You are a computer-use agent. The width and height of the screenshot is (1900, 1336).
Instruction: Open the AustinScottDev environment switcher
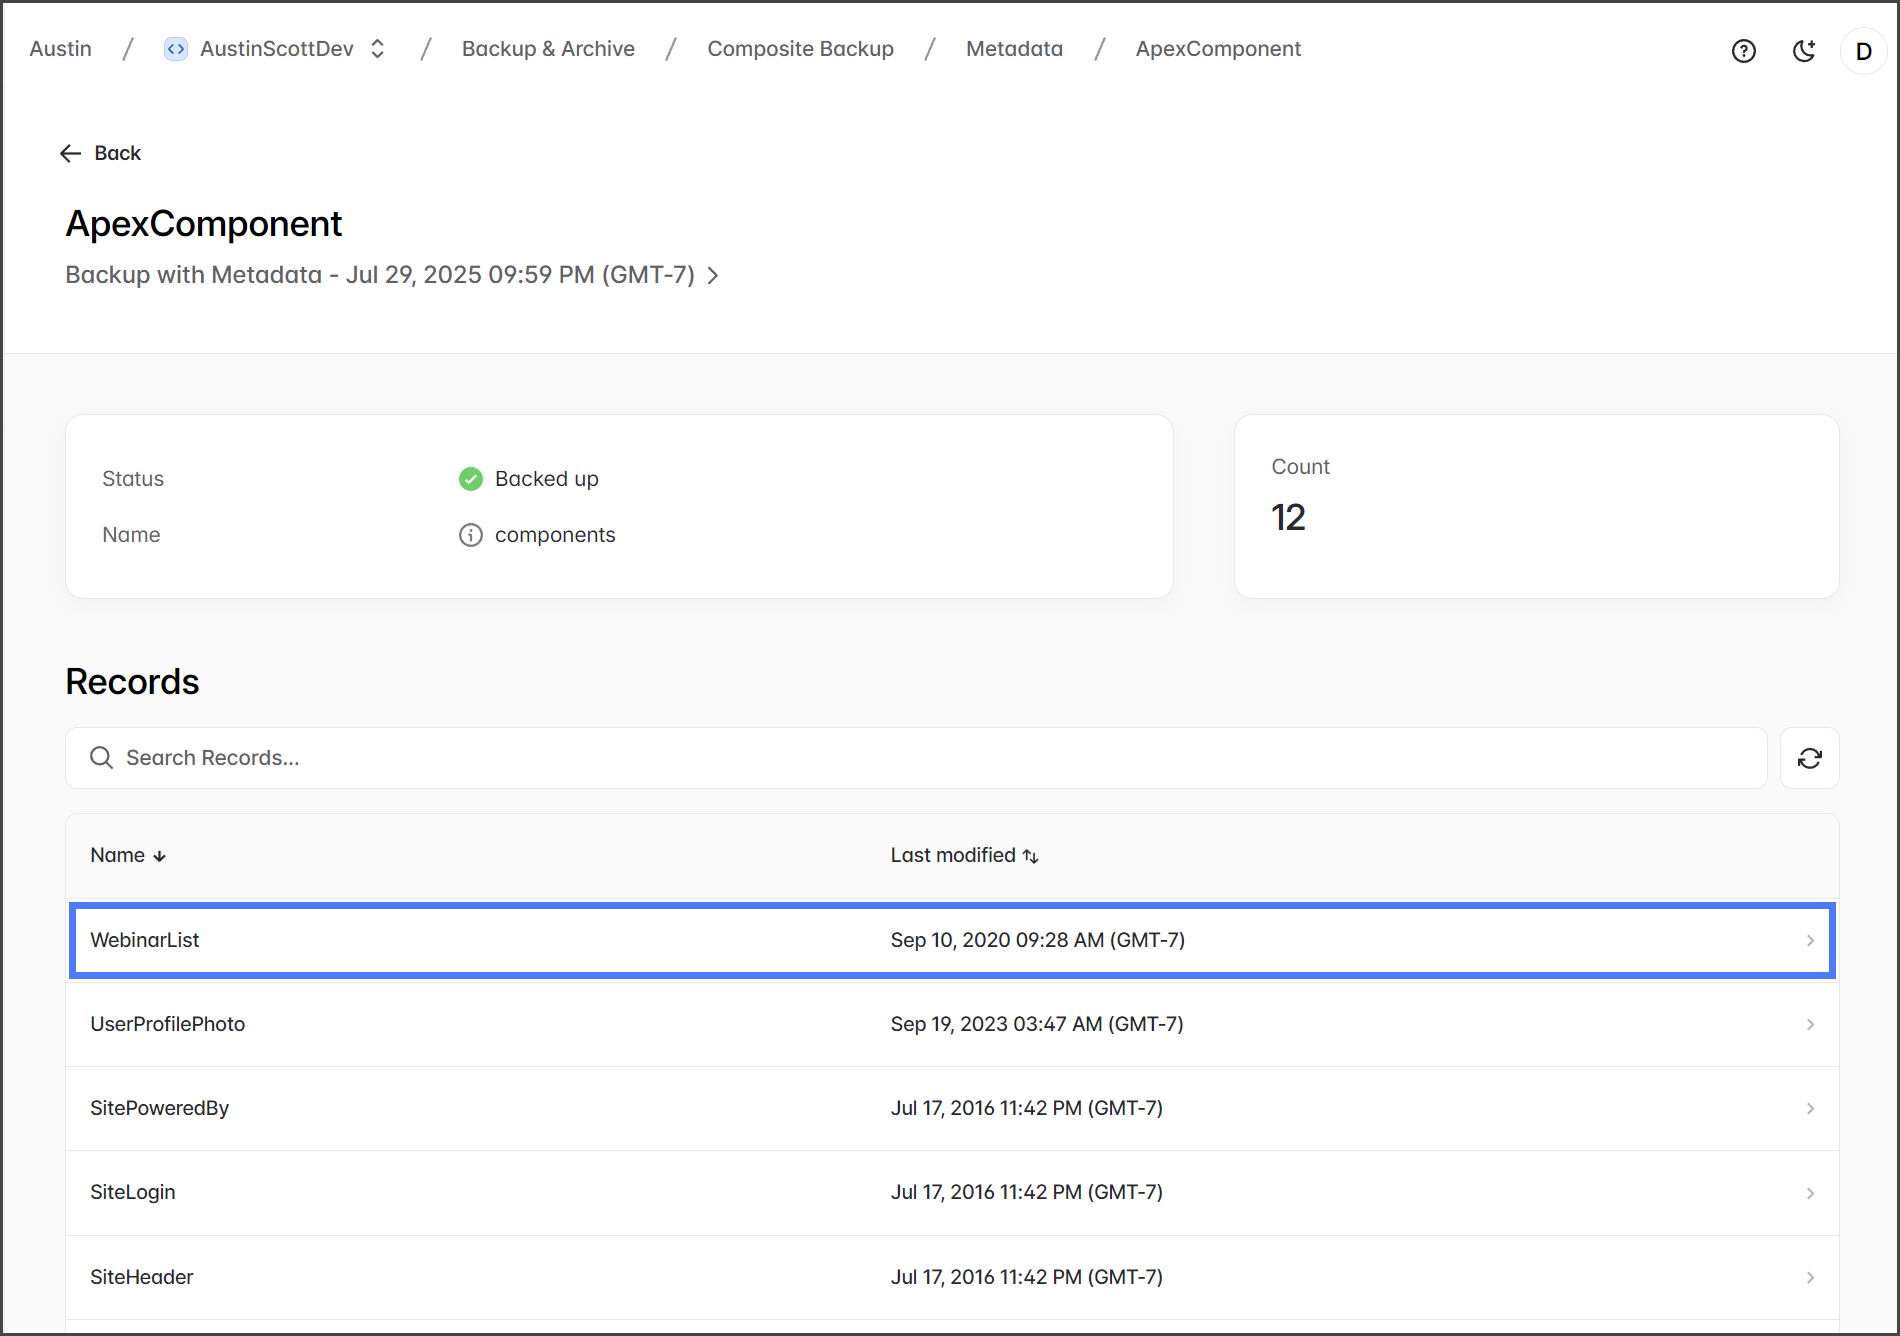(x=377, y=49)
